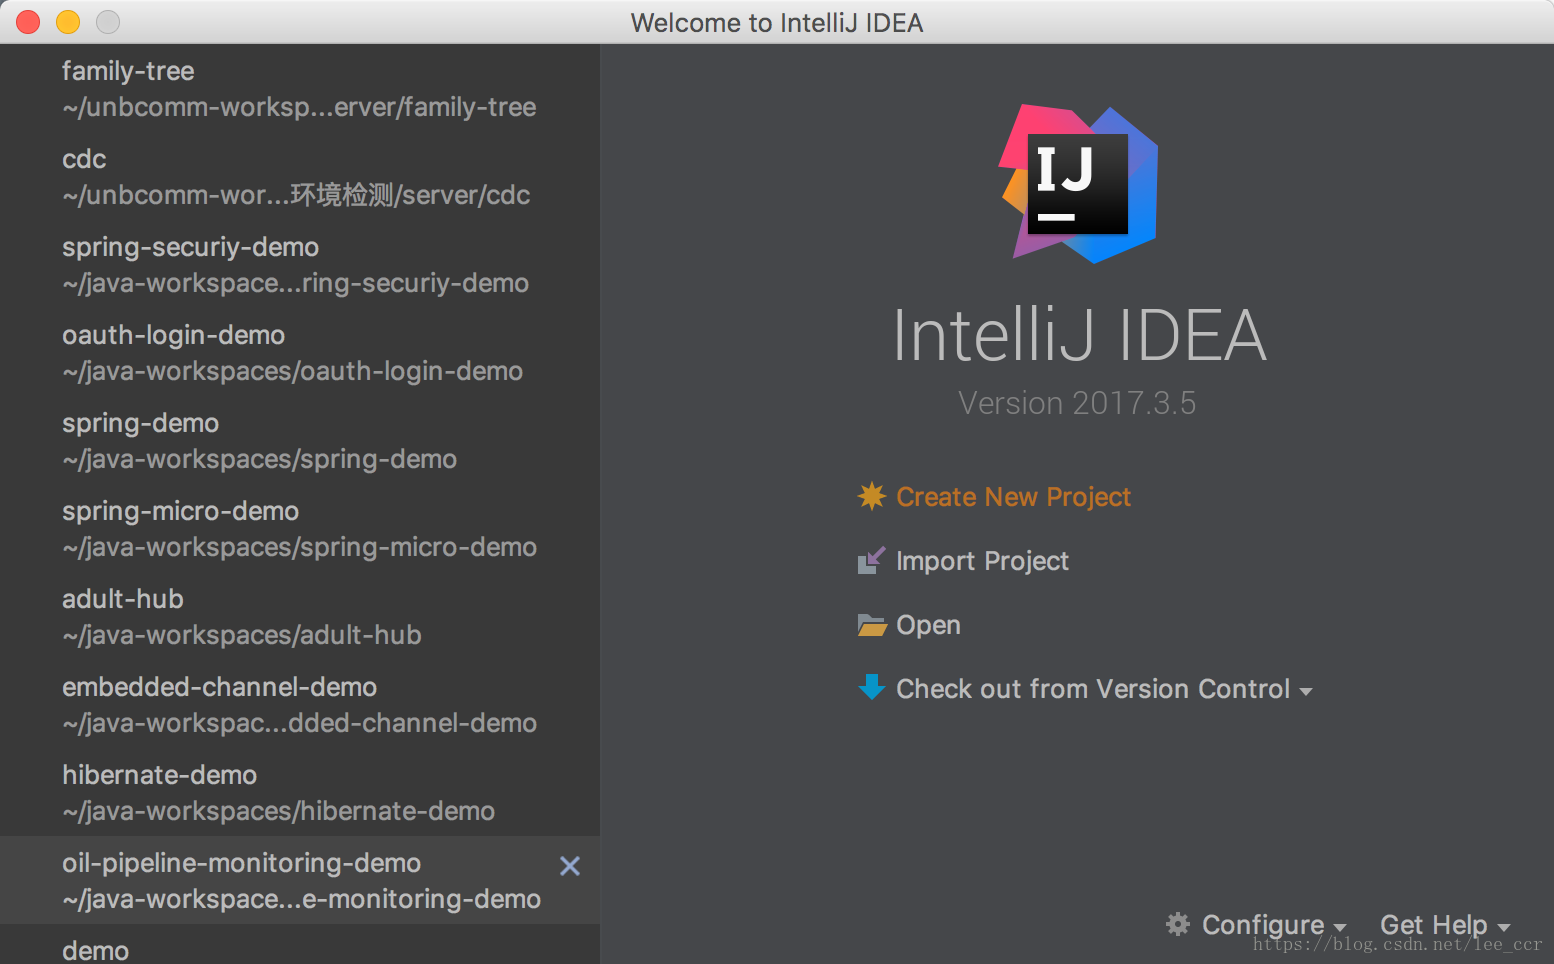
Task: Remove oil-pipeline-monitoring-demo with the X icon
Action: point(570,866)
